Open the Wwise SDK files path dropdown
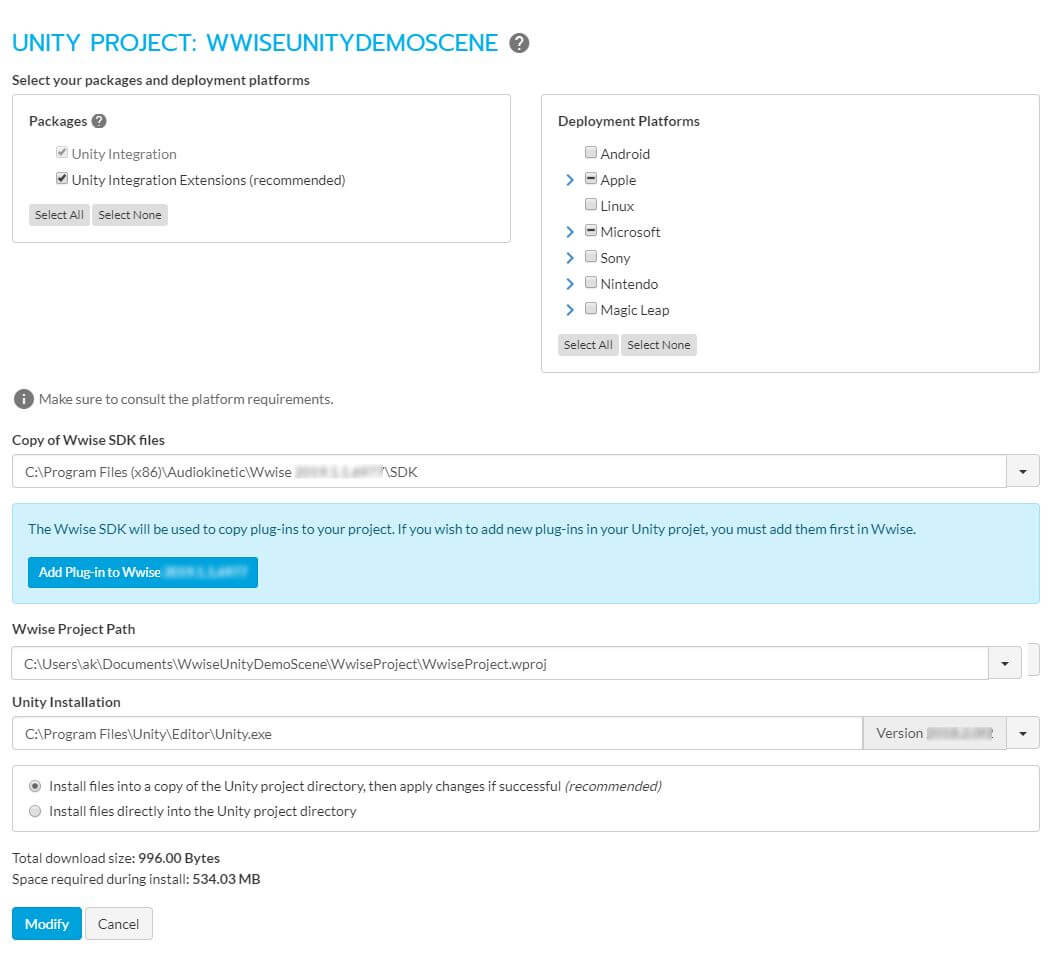 coord(1023,471)
